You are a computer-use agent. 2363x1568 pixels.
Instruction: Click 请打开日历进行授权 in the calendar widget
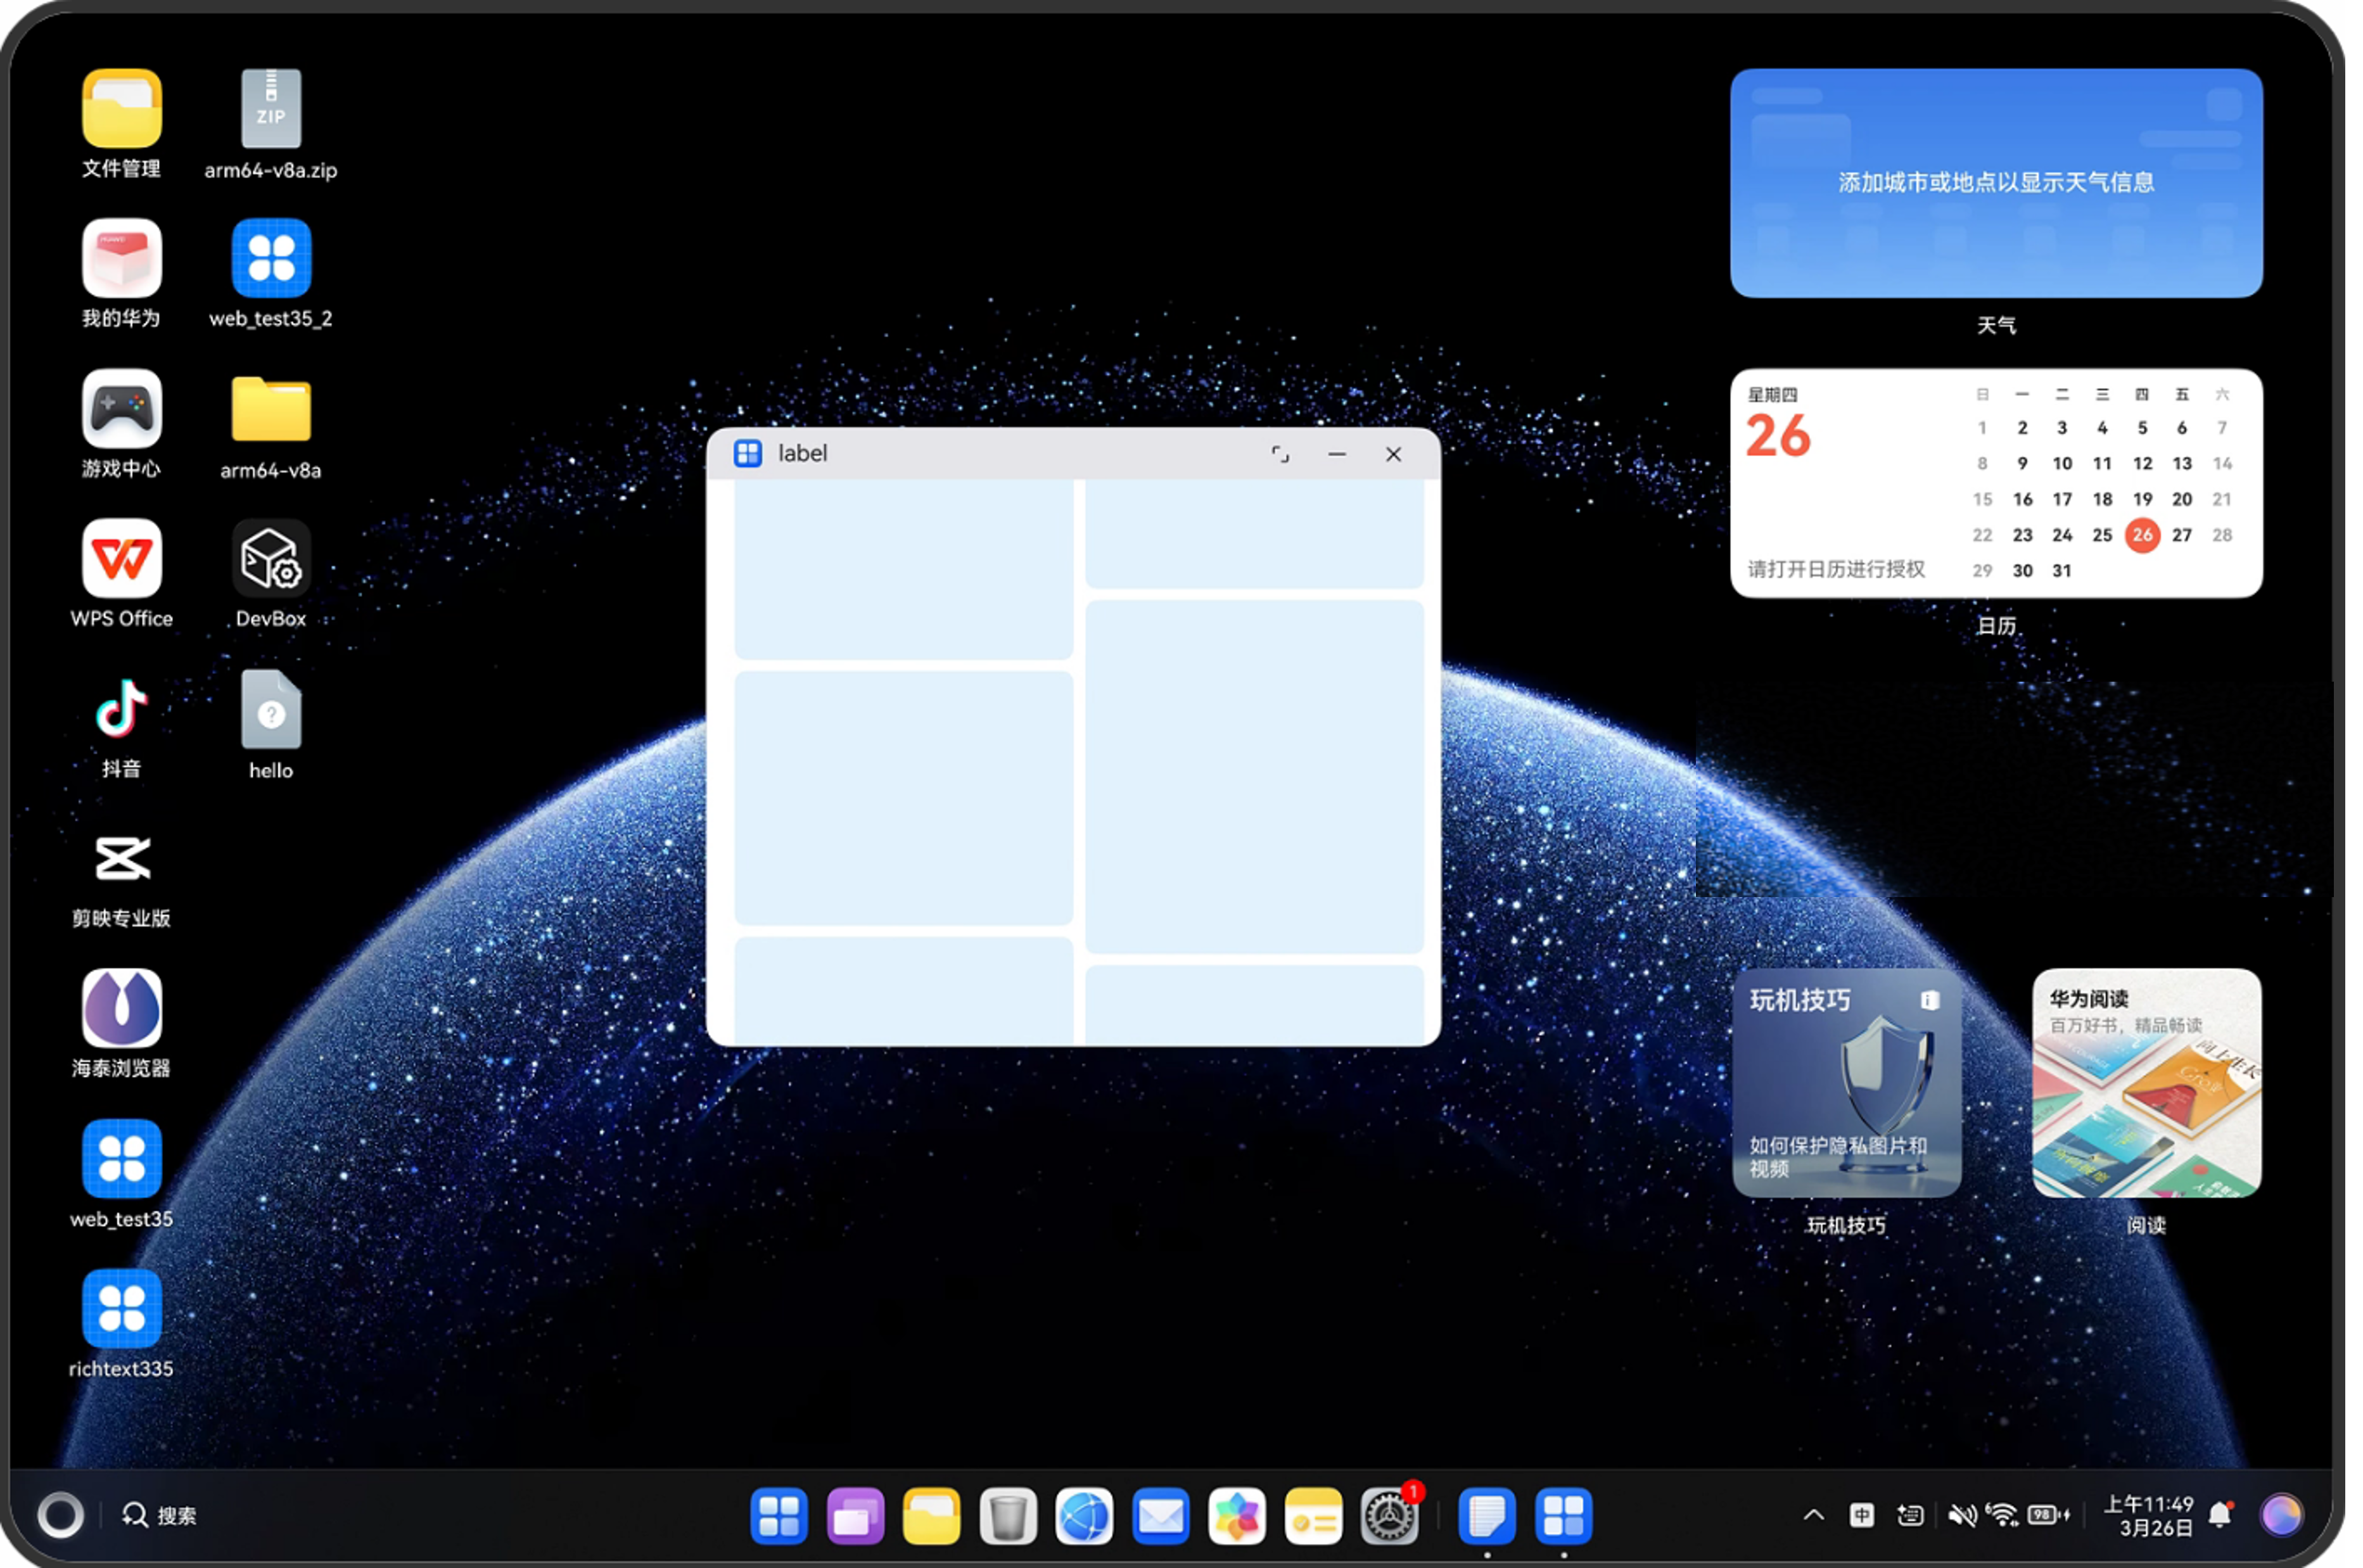(x=1836, y=569)
